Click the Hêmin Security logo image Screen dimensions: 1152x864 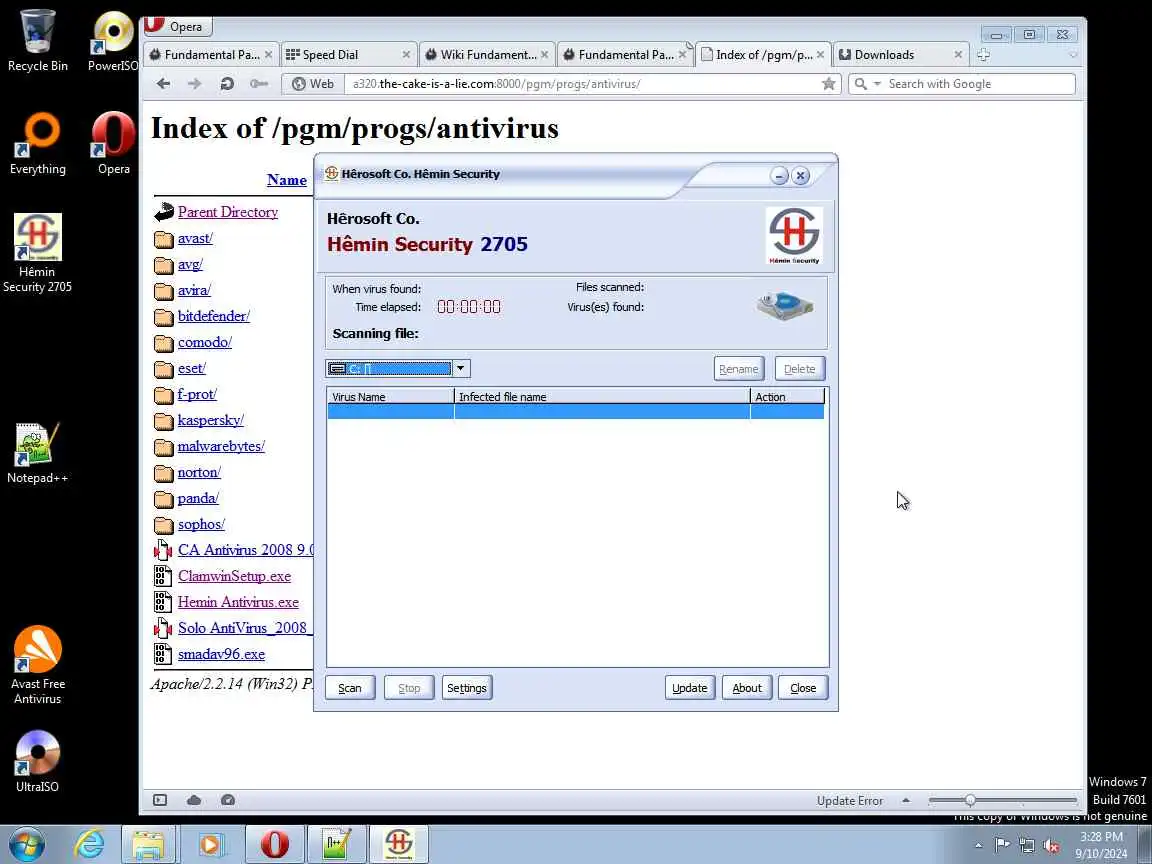click(794, 236)
